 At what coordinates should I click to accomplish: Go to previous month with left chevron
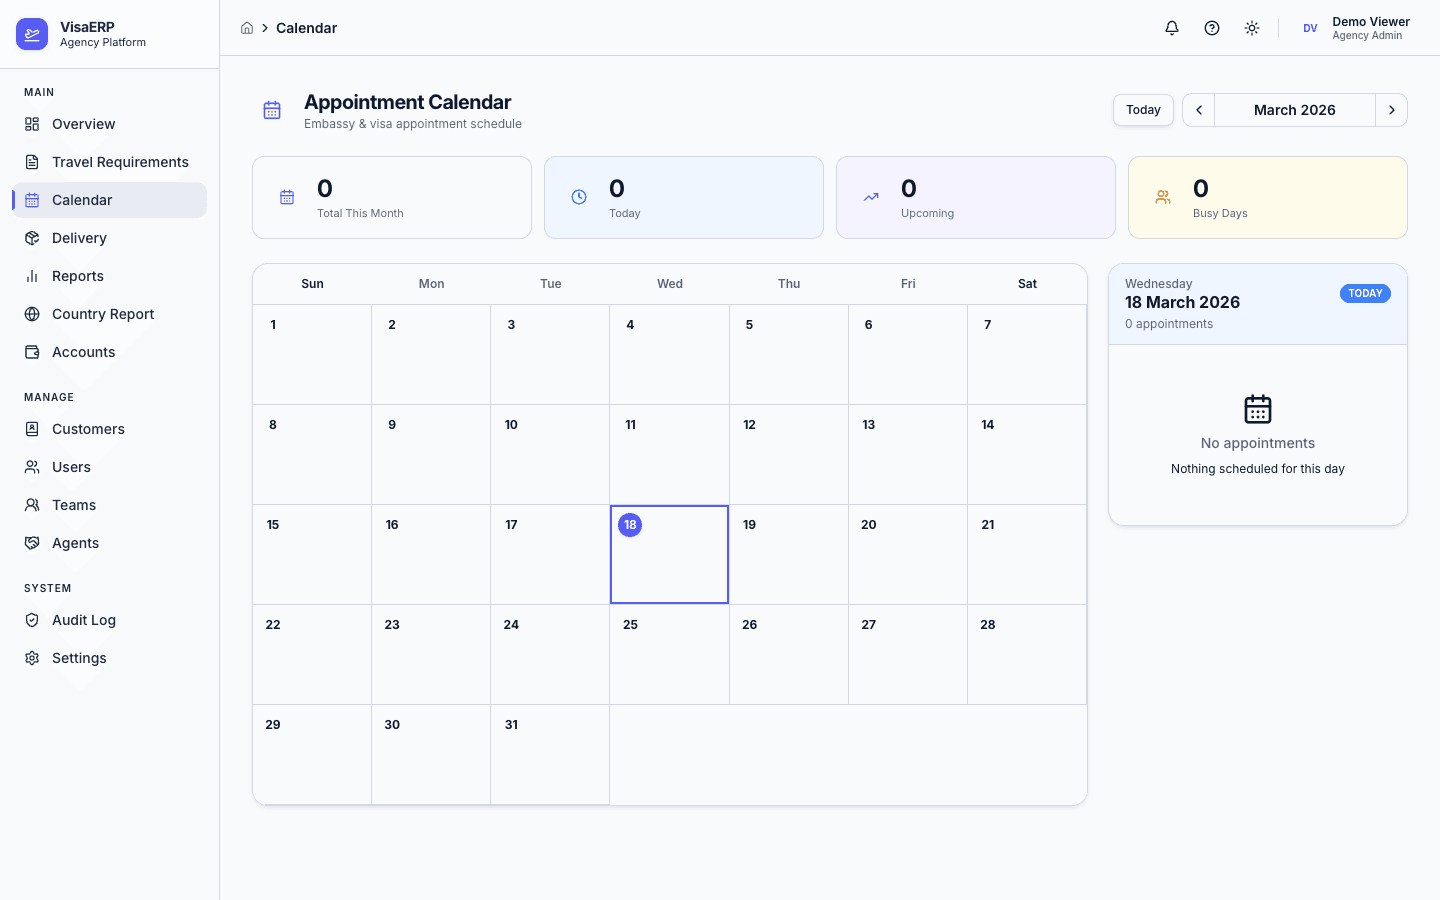click(x=1197, y=110)
